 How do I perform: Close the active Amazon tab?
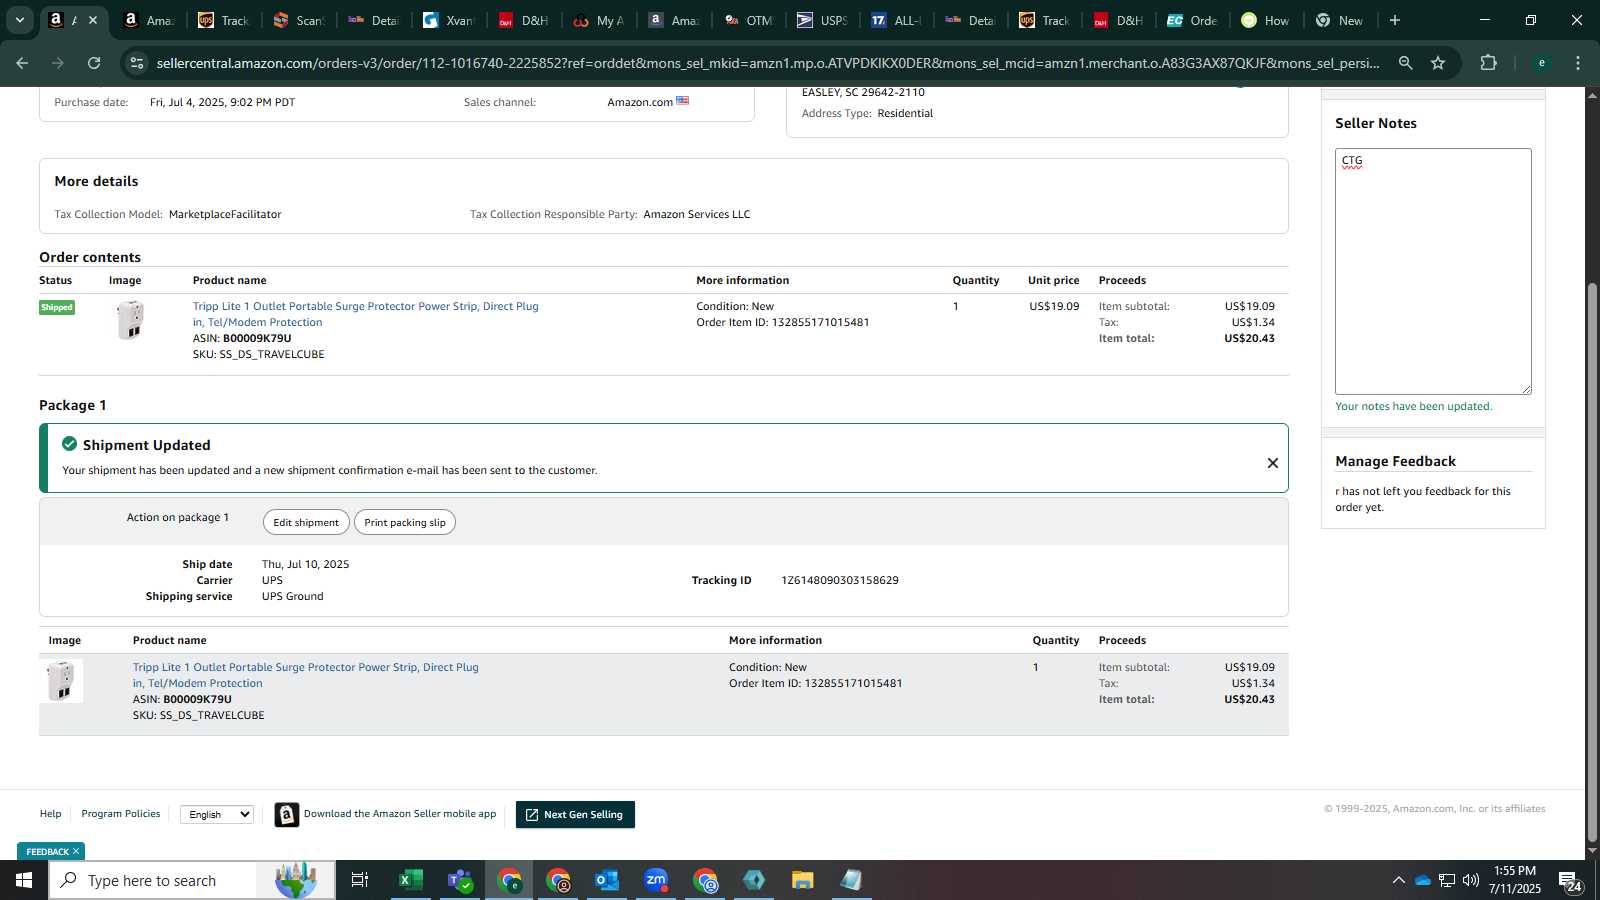click(x=93, y=20)
